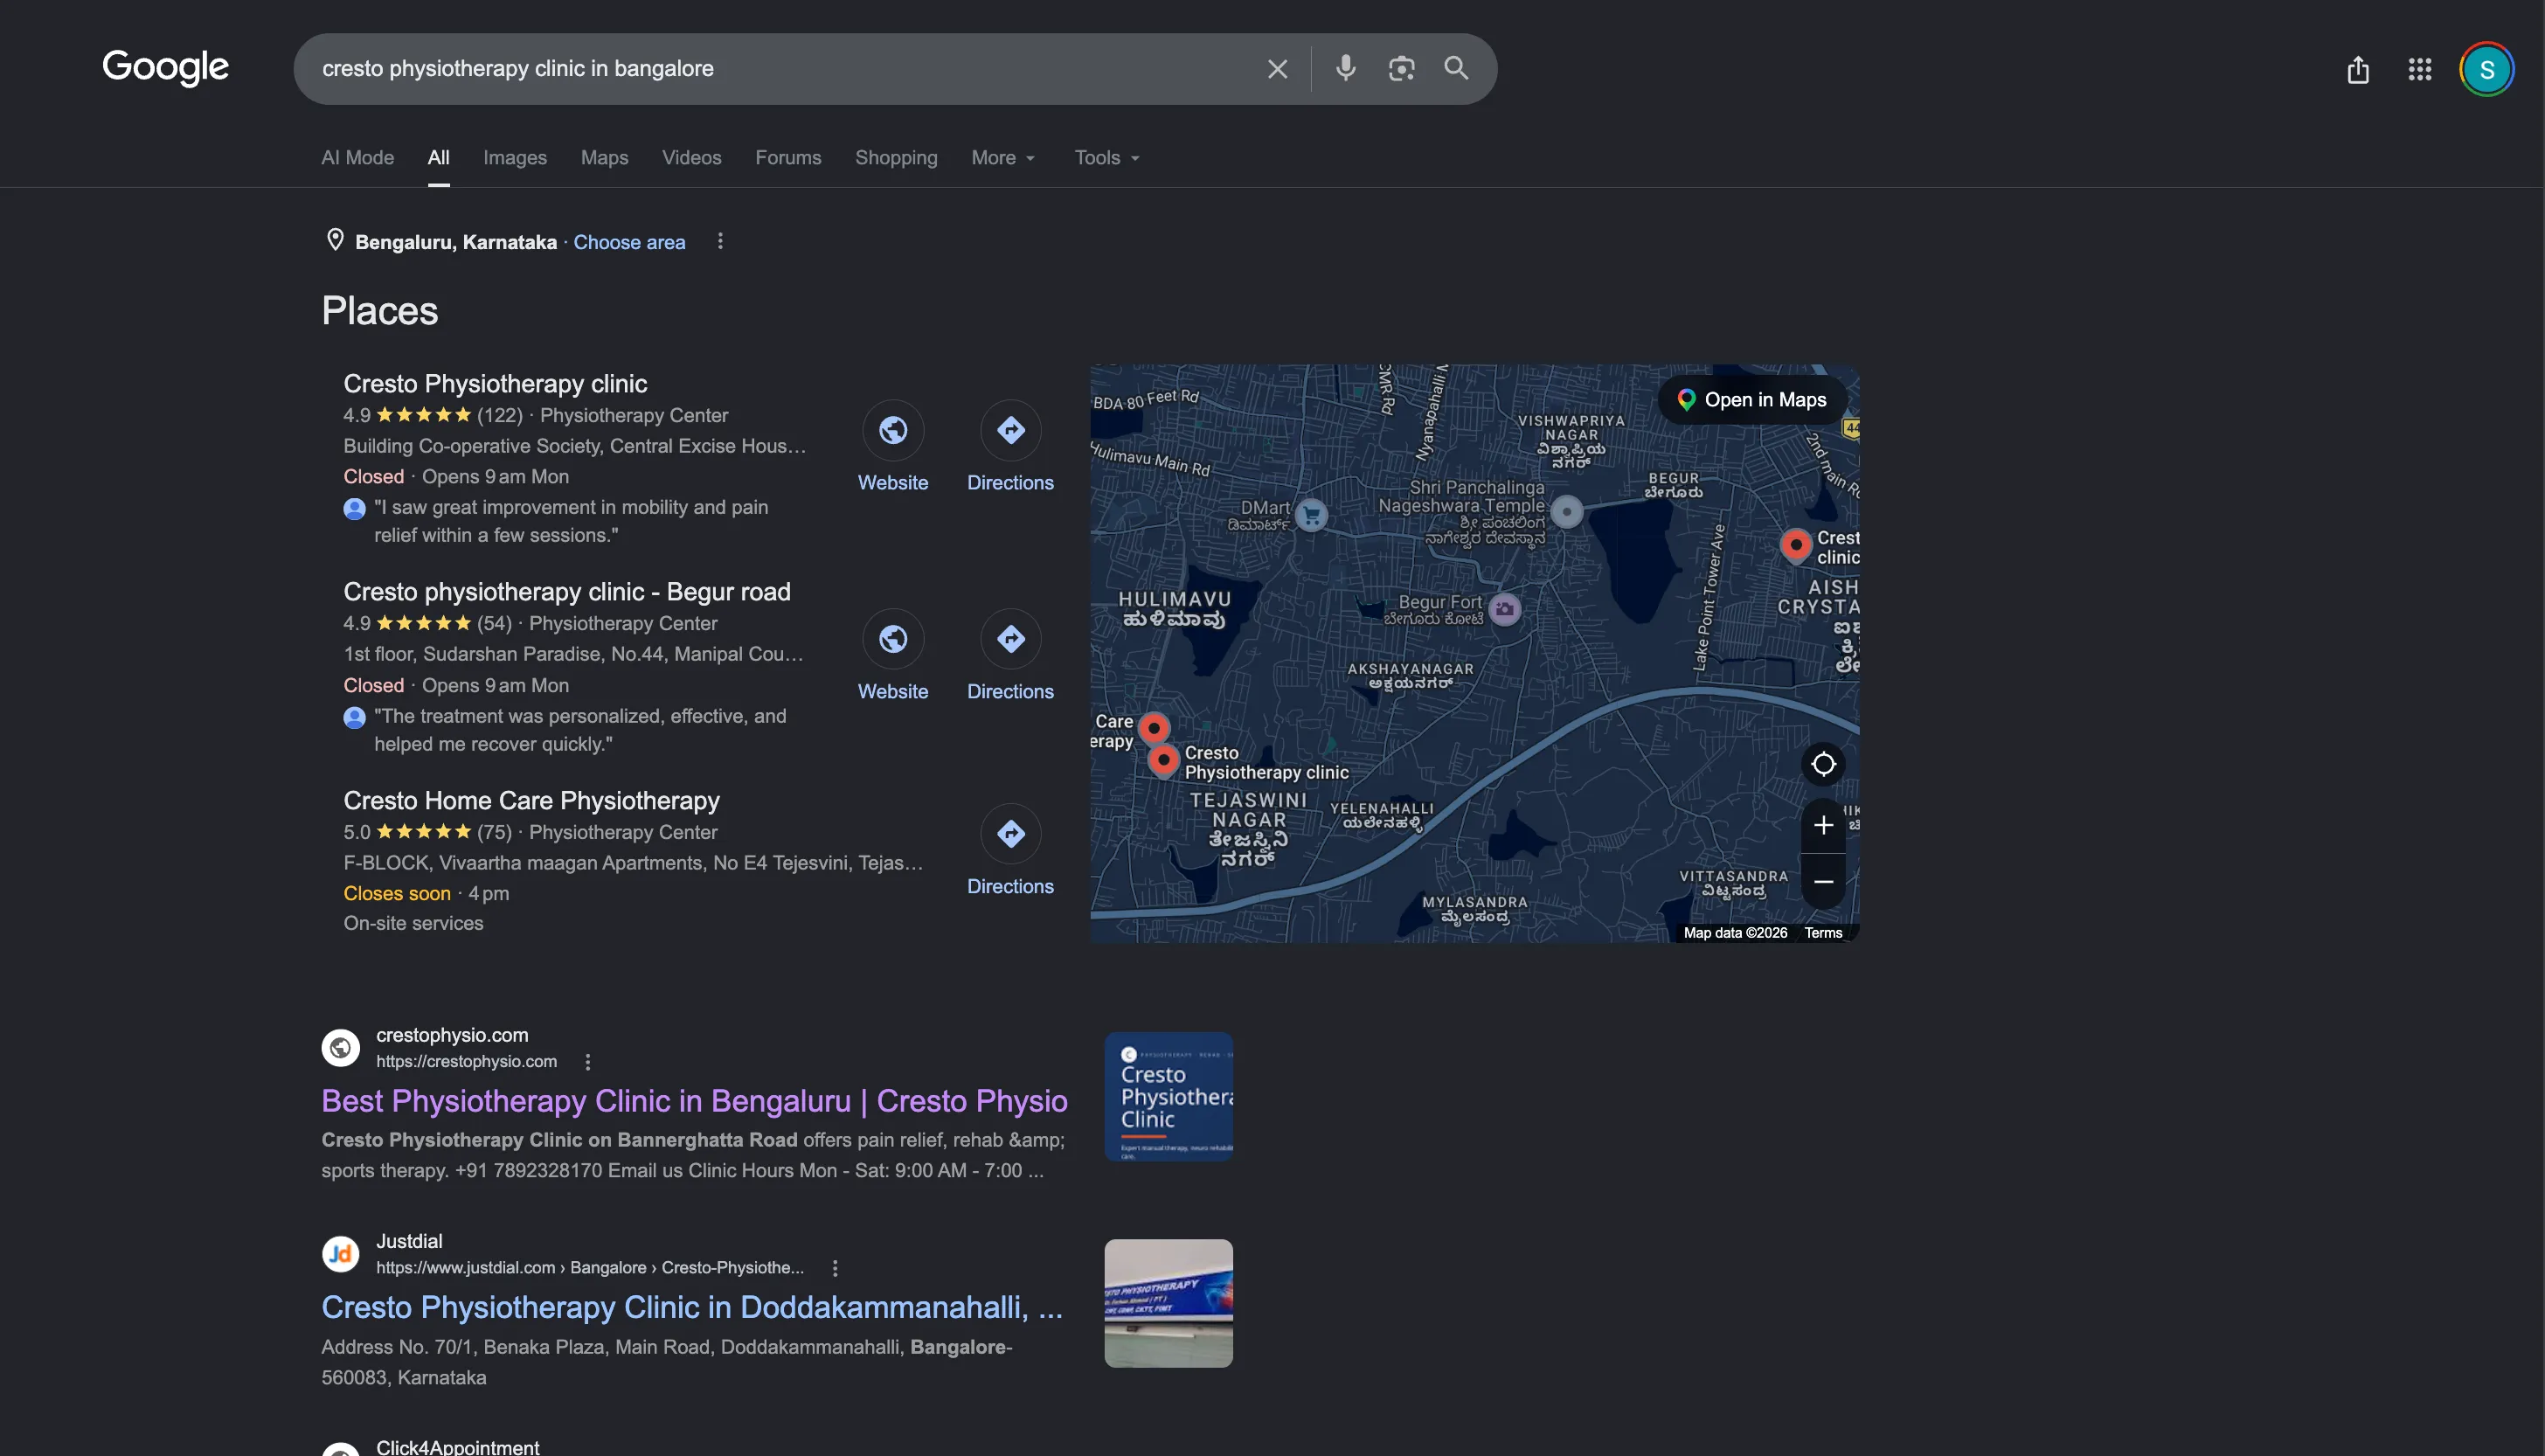
Task: Click the Cresto Physiotherapy Clinic result thumbnail
Action: (x=1168, y=1097)
